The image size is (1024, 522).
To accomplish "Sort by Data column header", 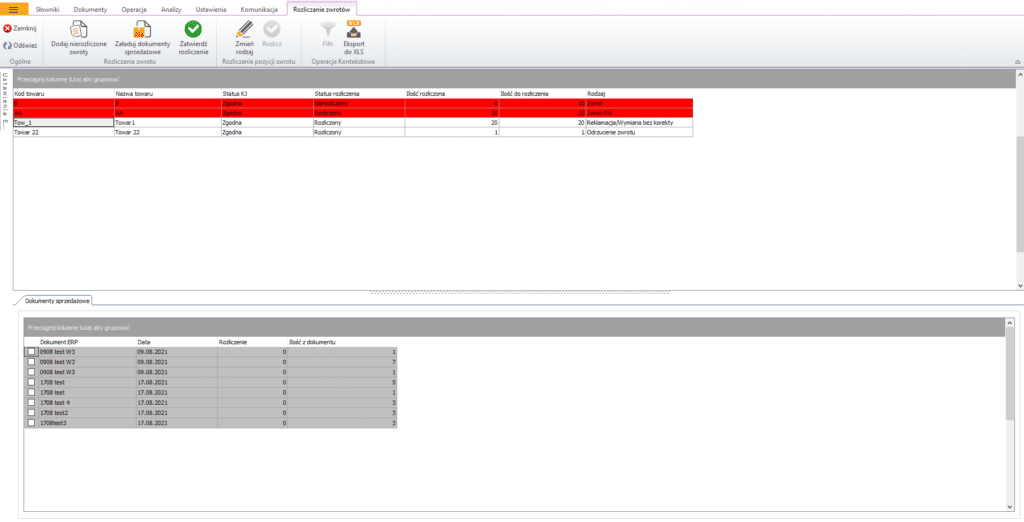I will pos(176,342).
